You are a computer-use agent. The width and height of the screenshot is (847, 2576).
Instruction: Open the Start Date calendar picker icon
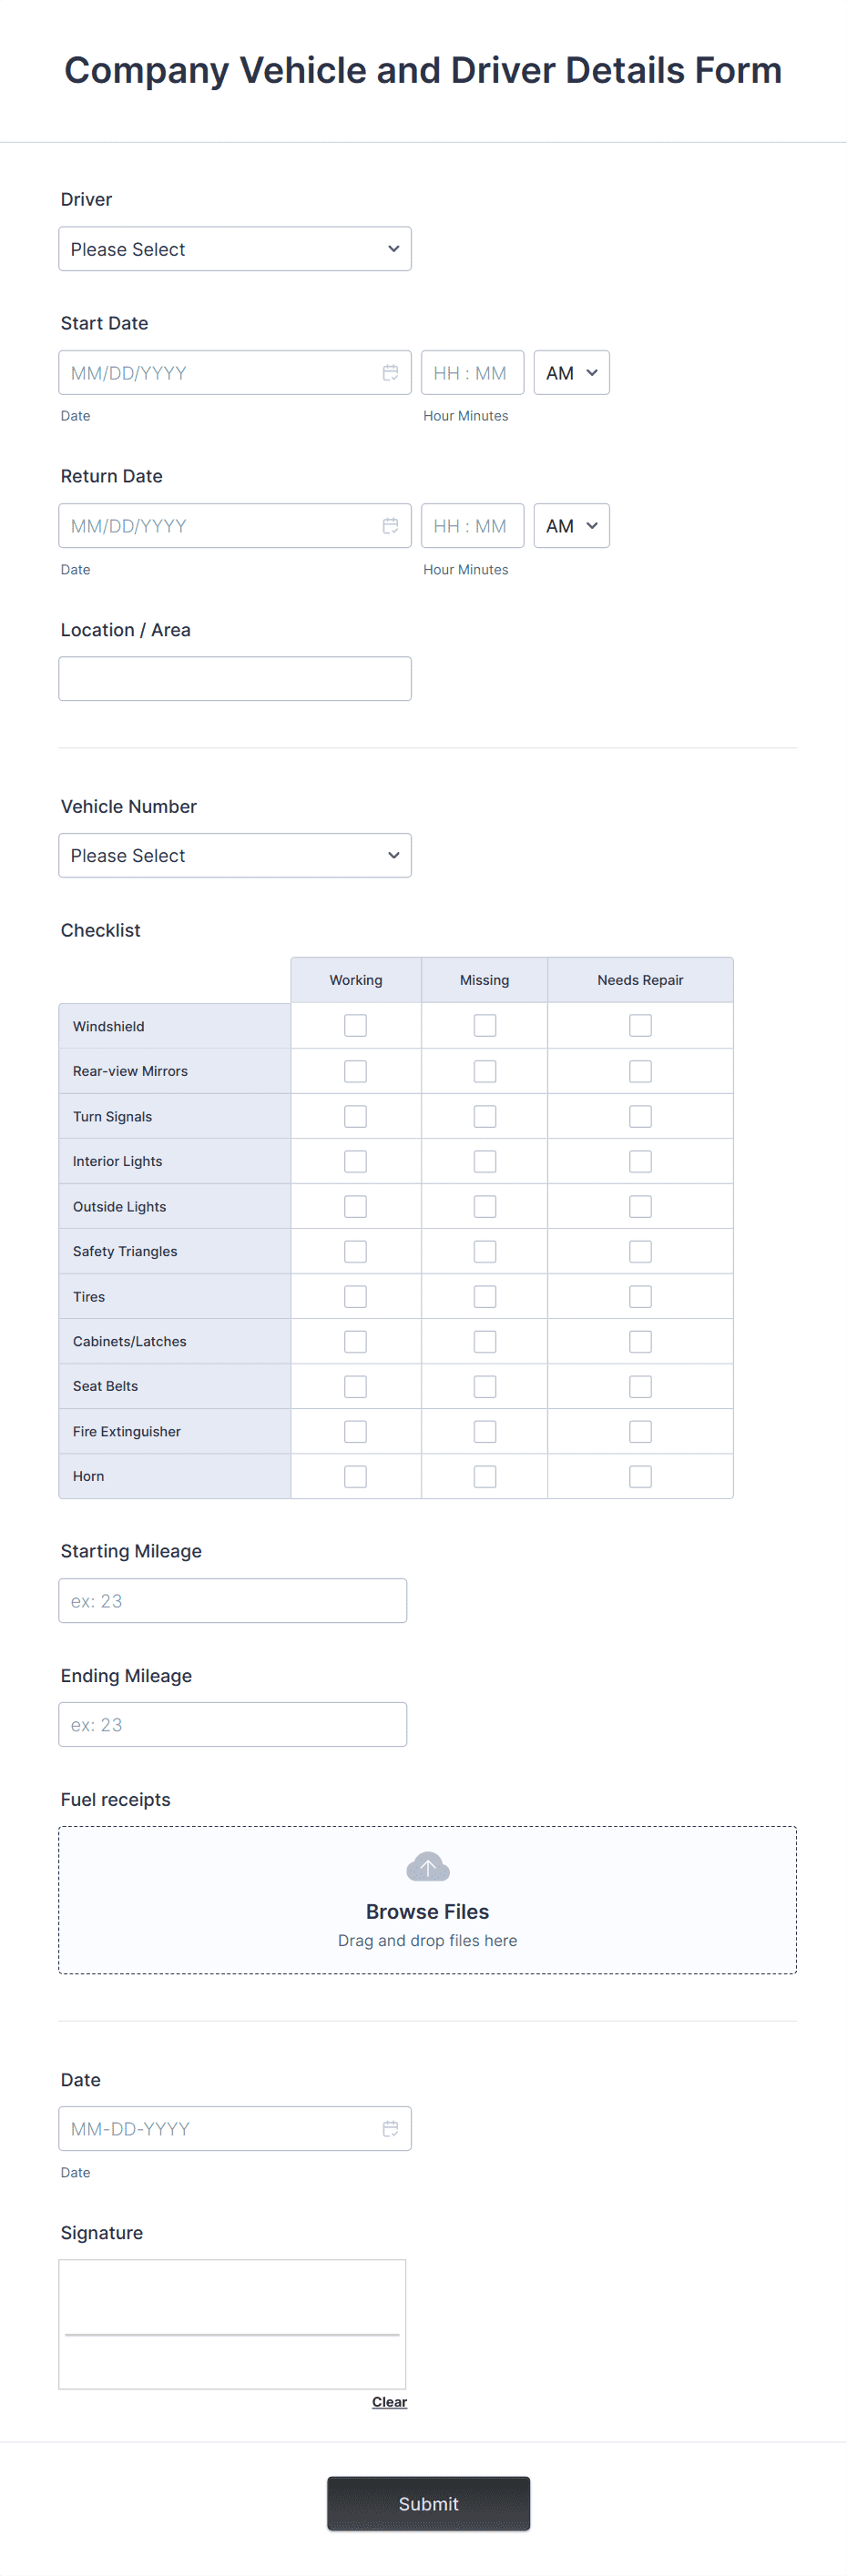390,372
